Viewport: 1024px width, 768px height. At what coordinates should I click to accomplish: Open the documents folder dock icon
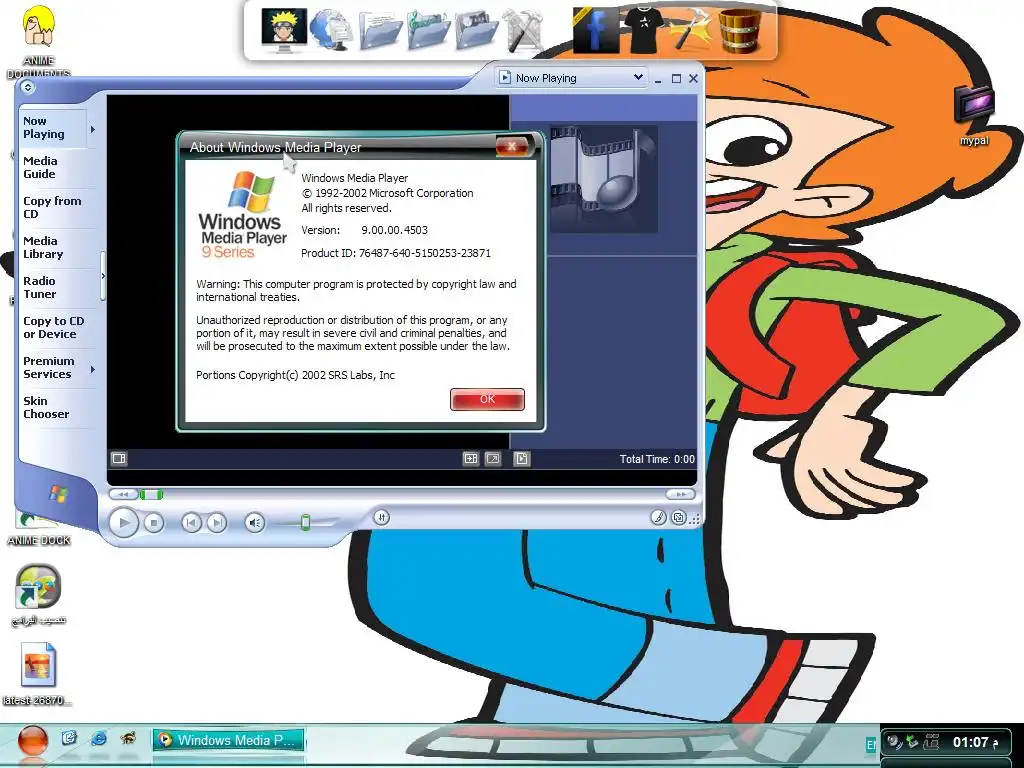coord(380,30)
